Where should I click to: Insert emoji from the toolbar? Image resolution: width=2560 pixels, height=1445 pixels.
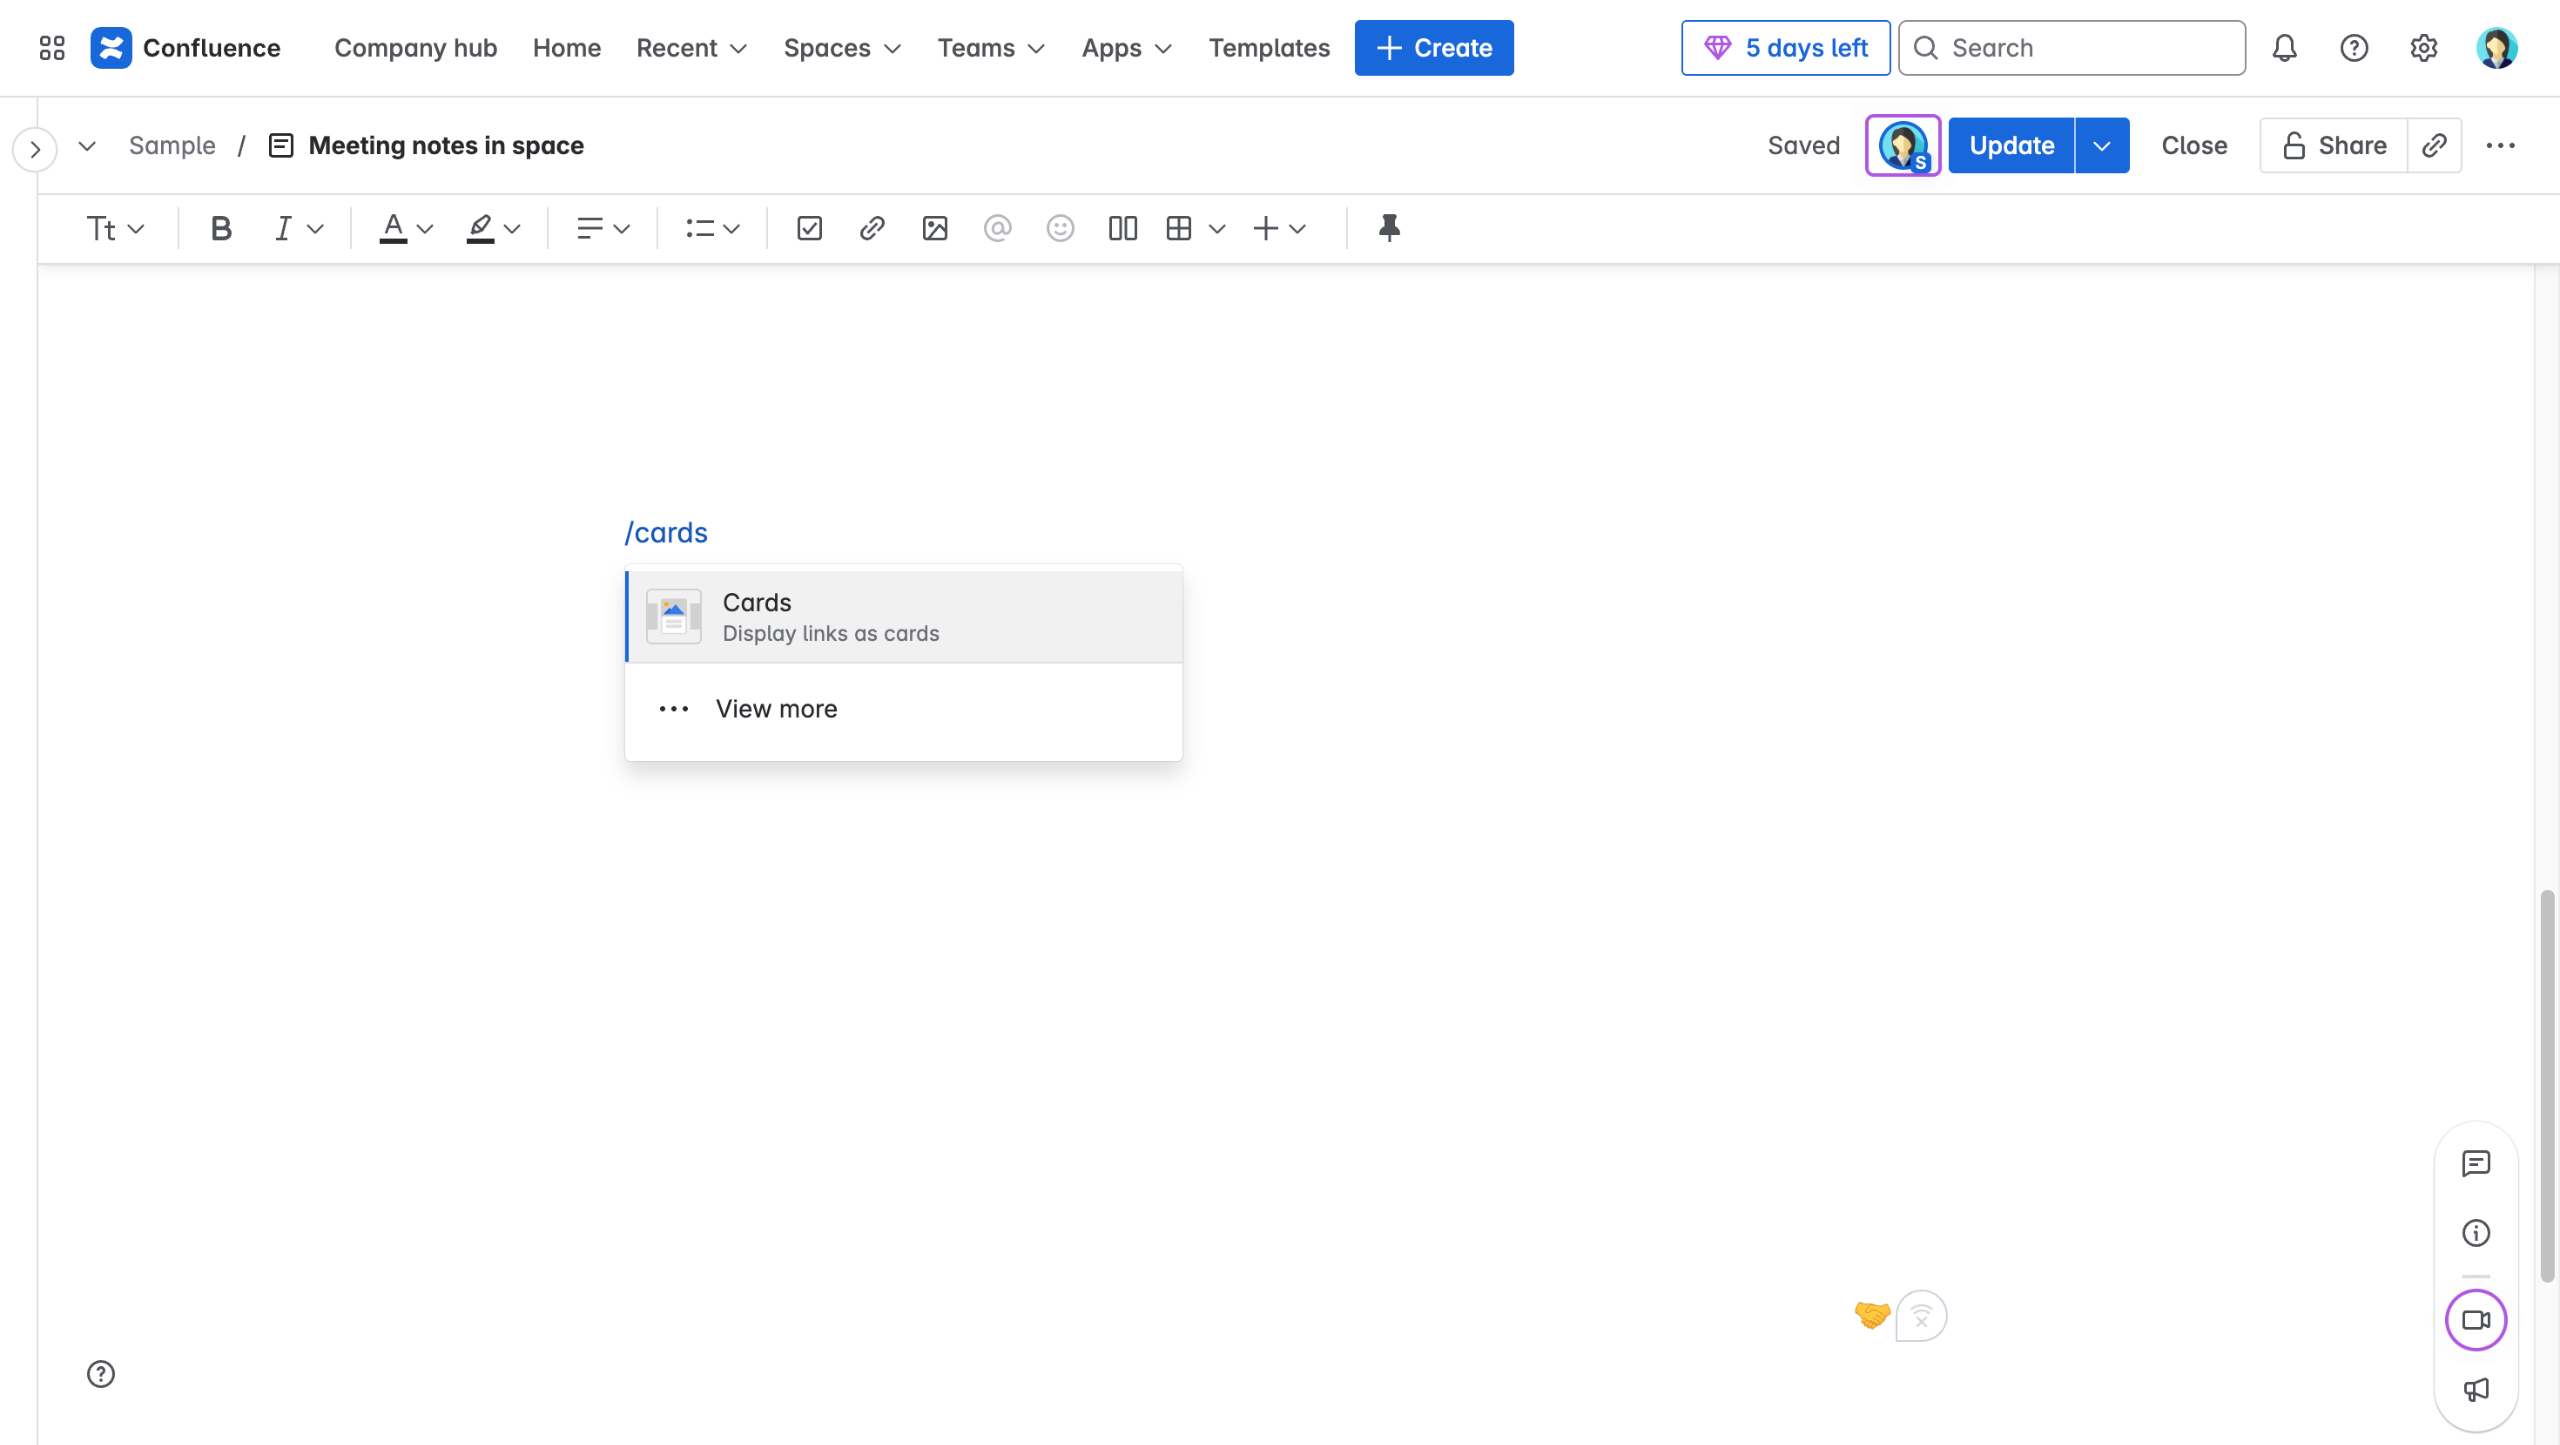click(1060, 229)
